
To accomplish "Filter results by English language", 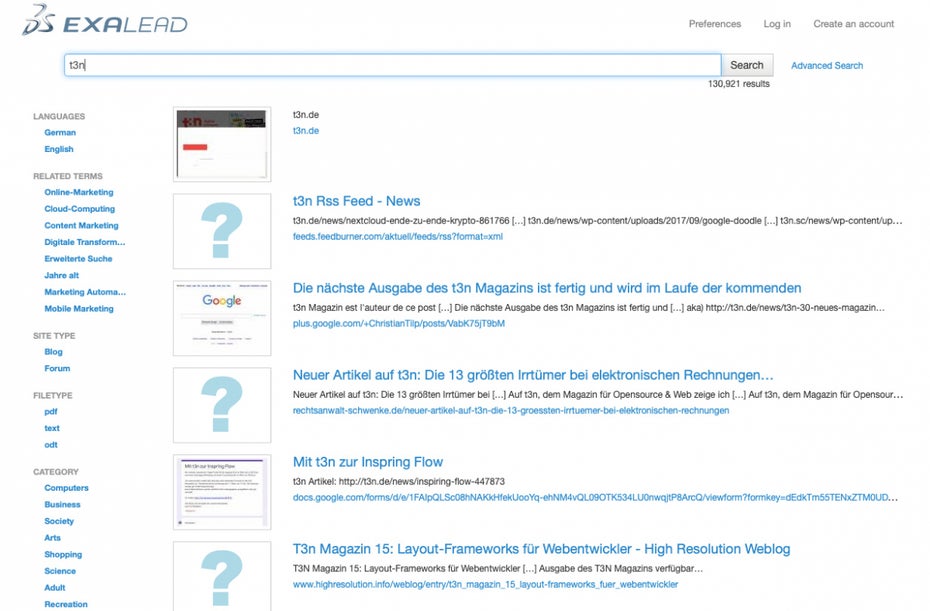I will tap(59, 149).
